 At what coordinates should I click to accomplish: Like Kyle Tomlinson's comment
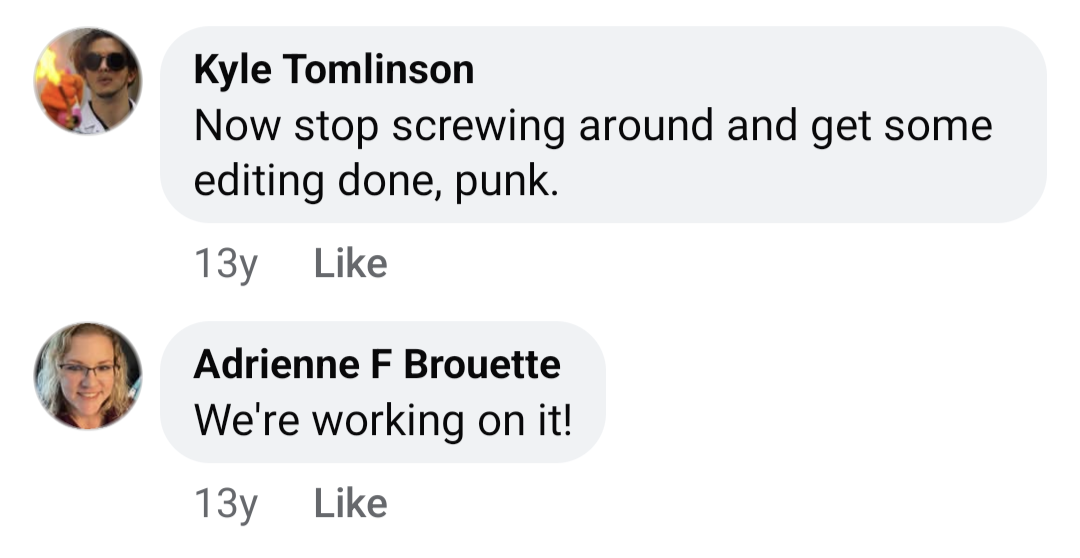click(x=351, y=264)
